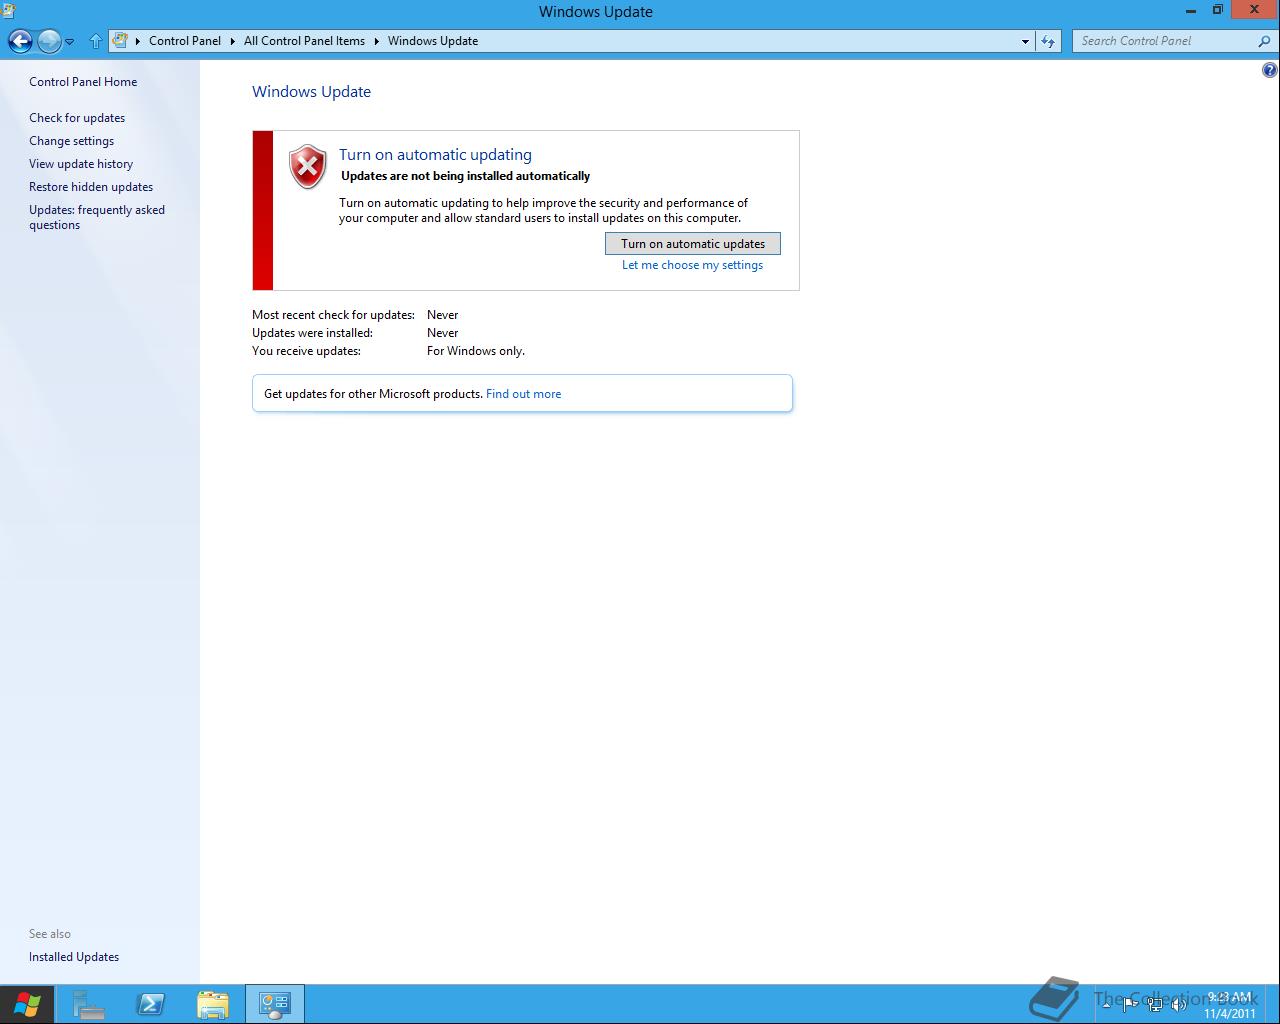Screen dimensions: 1280x1024
Task: Open the Start button
Action: (x=27, y=1004)
